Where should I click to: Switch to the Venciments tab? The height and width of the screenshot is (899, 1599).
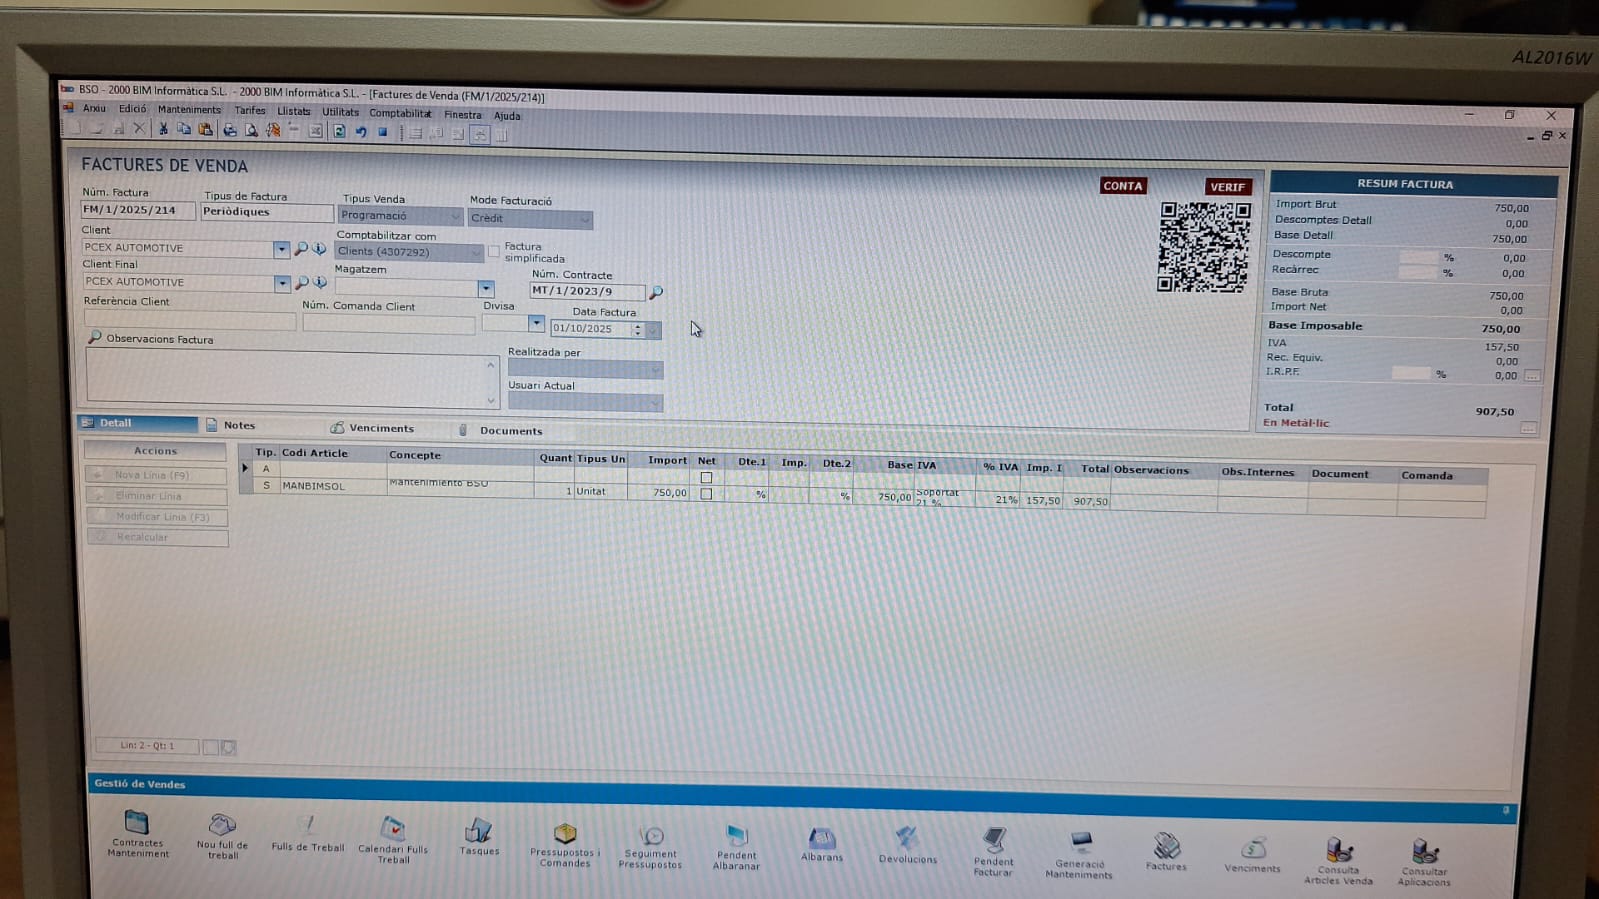pyautogui.click(x=380, y=428)
